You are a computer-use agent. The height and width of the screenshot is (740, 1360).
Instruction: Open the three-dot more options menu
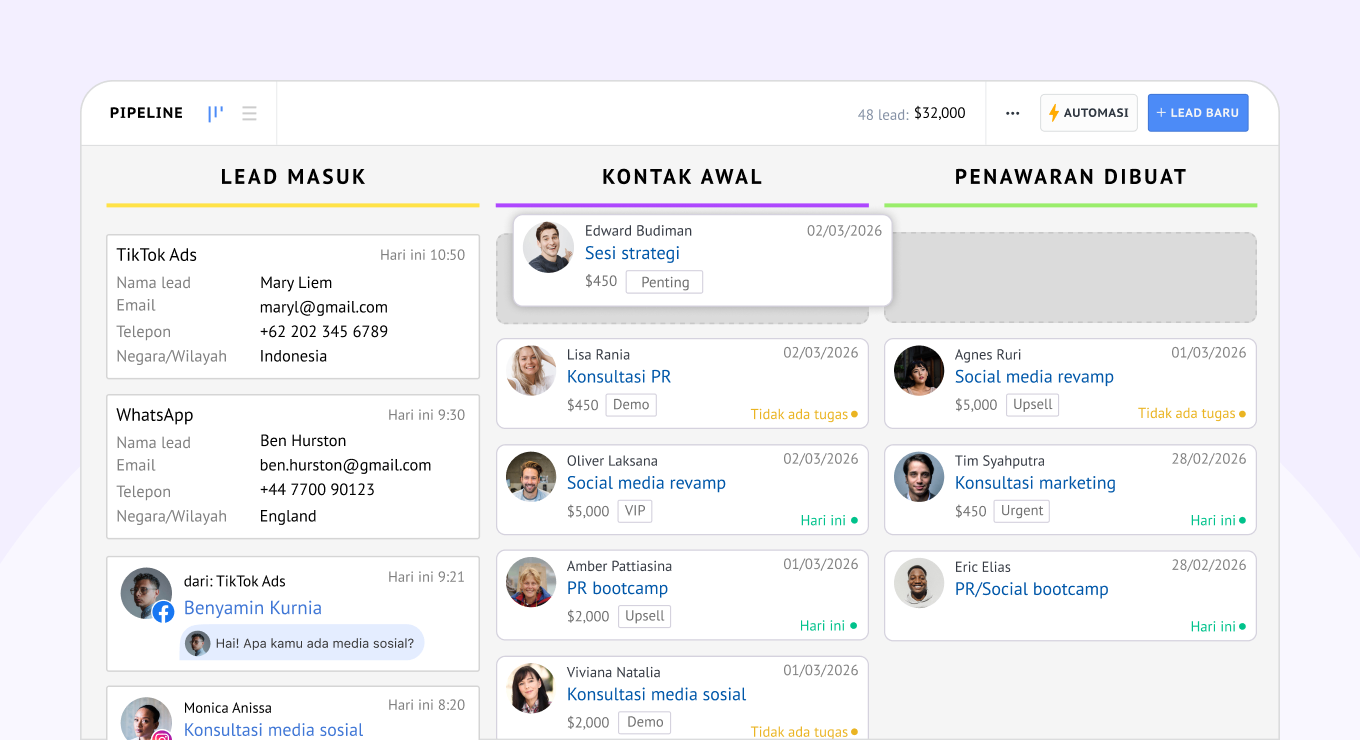pos(1012,113)
